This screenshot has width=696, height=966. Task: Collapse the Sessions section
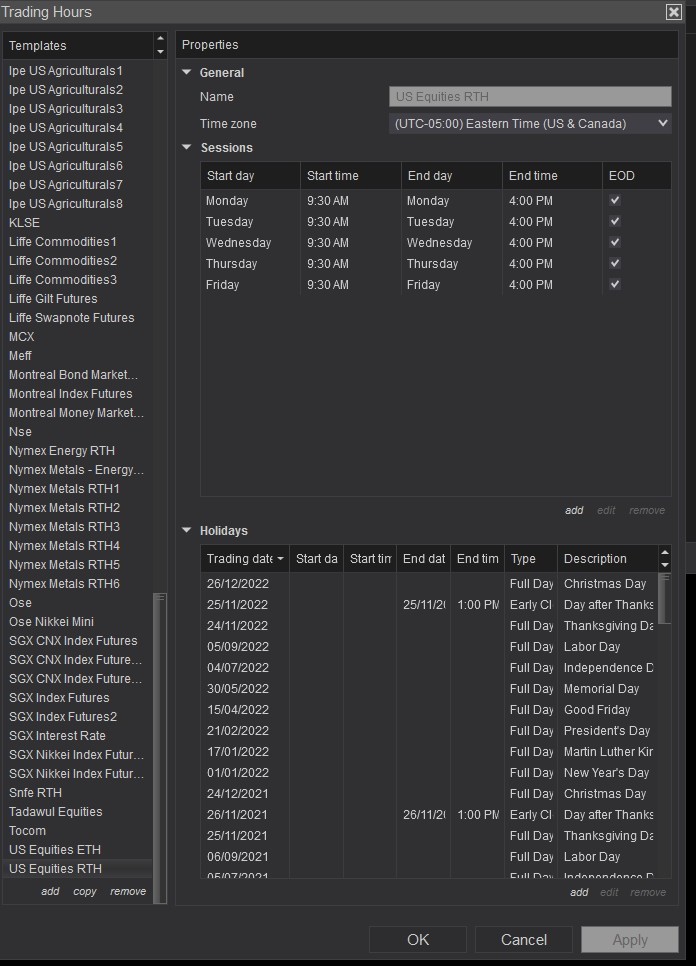[187, 147]
